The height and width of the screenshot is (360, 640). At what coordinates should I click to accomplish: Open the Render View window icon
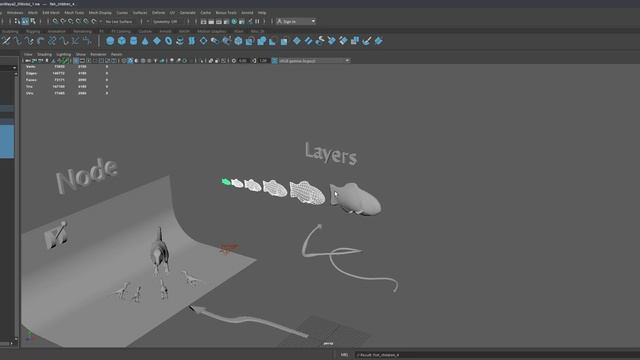click(203, 22)
